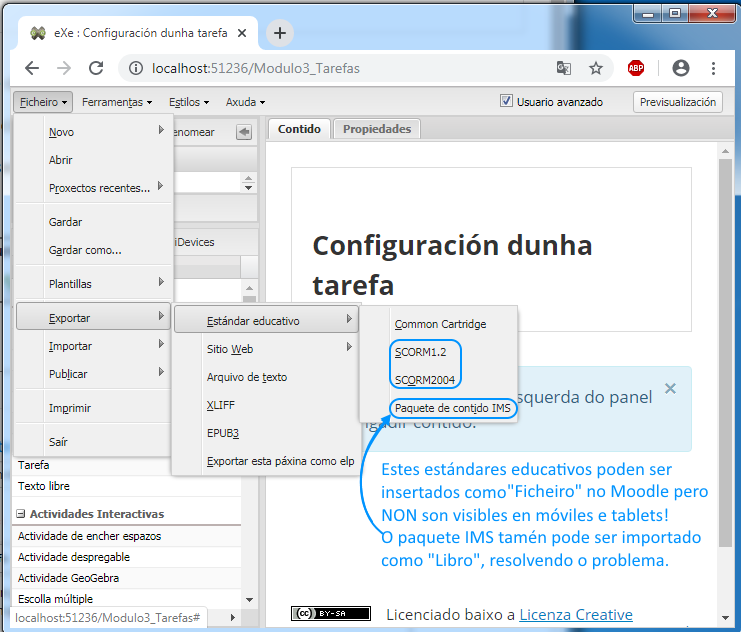Open the Chrome profile avatar
The height and width of the screenshot is (632, 741).
point(681,69)
